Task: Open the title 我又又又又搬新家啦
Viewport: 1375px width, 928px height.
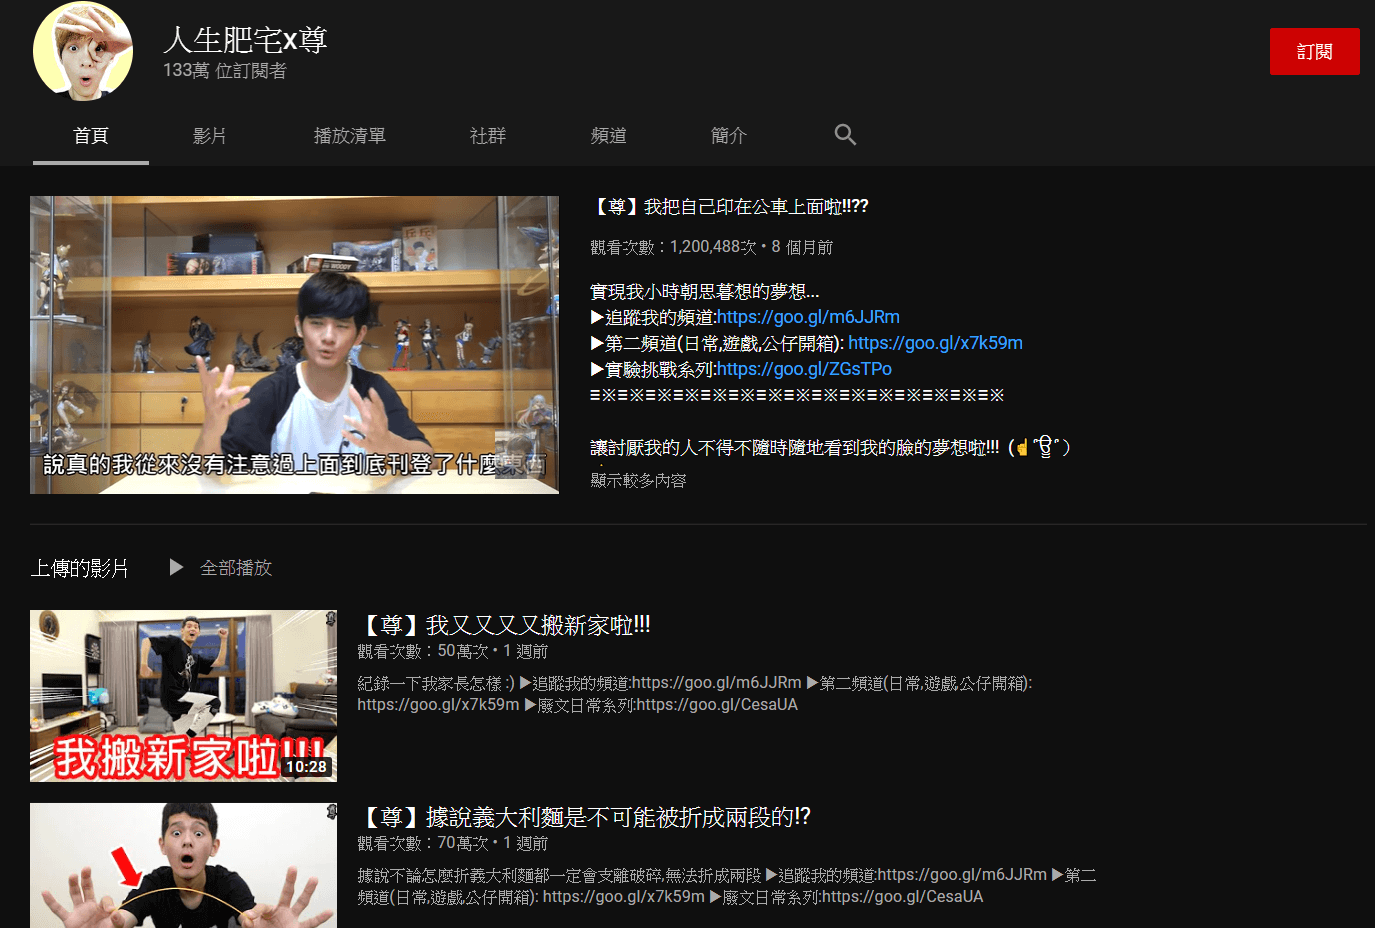Action: (x=504, y=625)
